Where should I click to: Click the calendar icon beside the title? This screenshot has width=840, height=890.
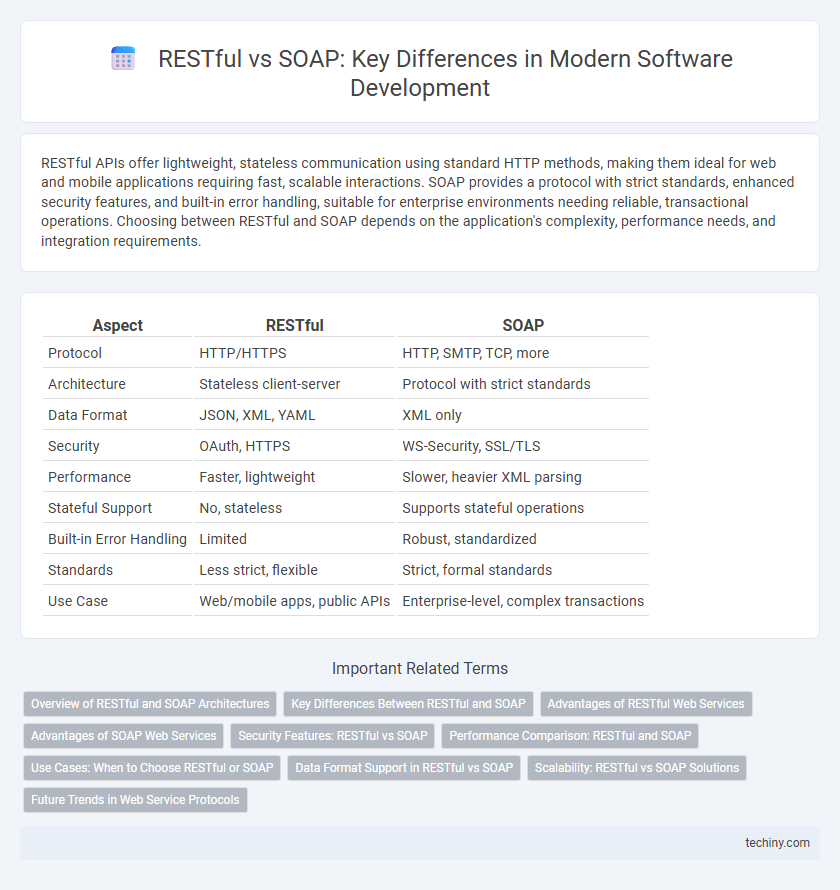point(123,59)
